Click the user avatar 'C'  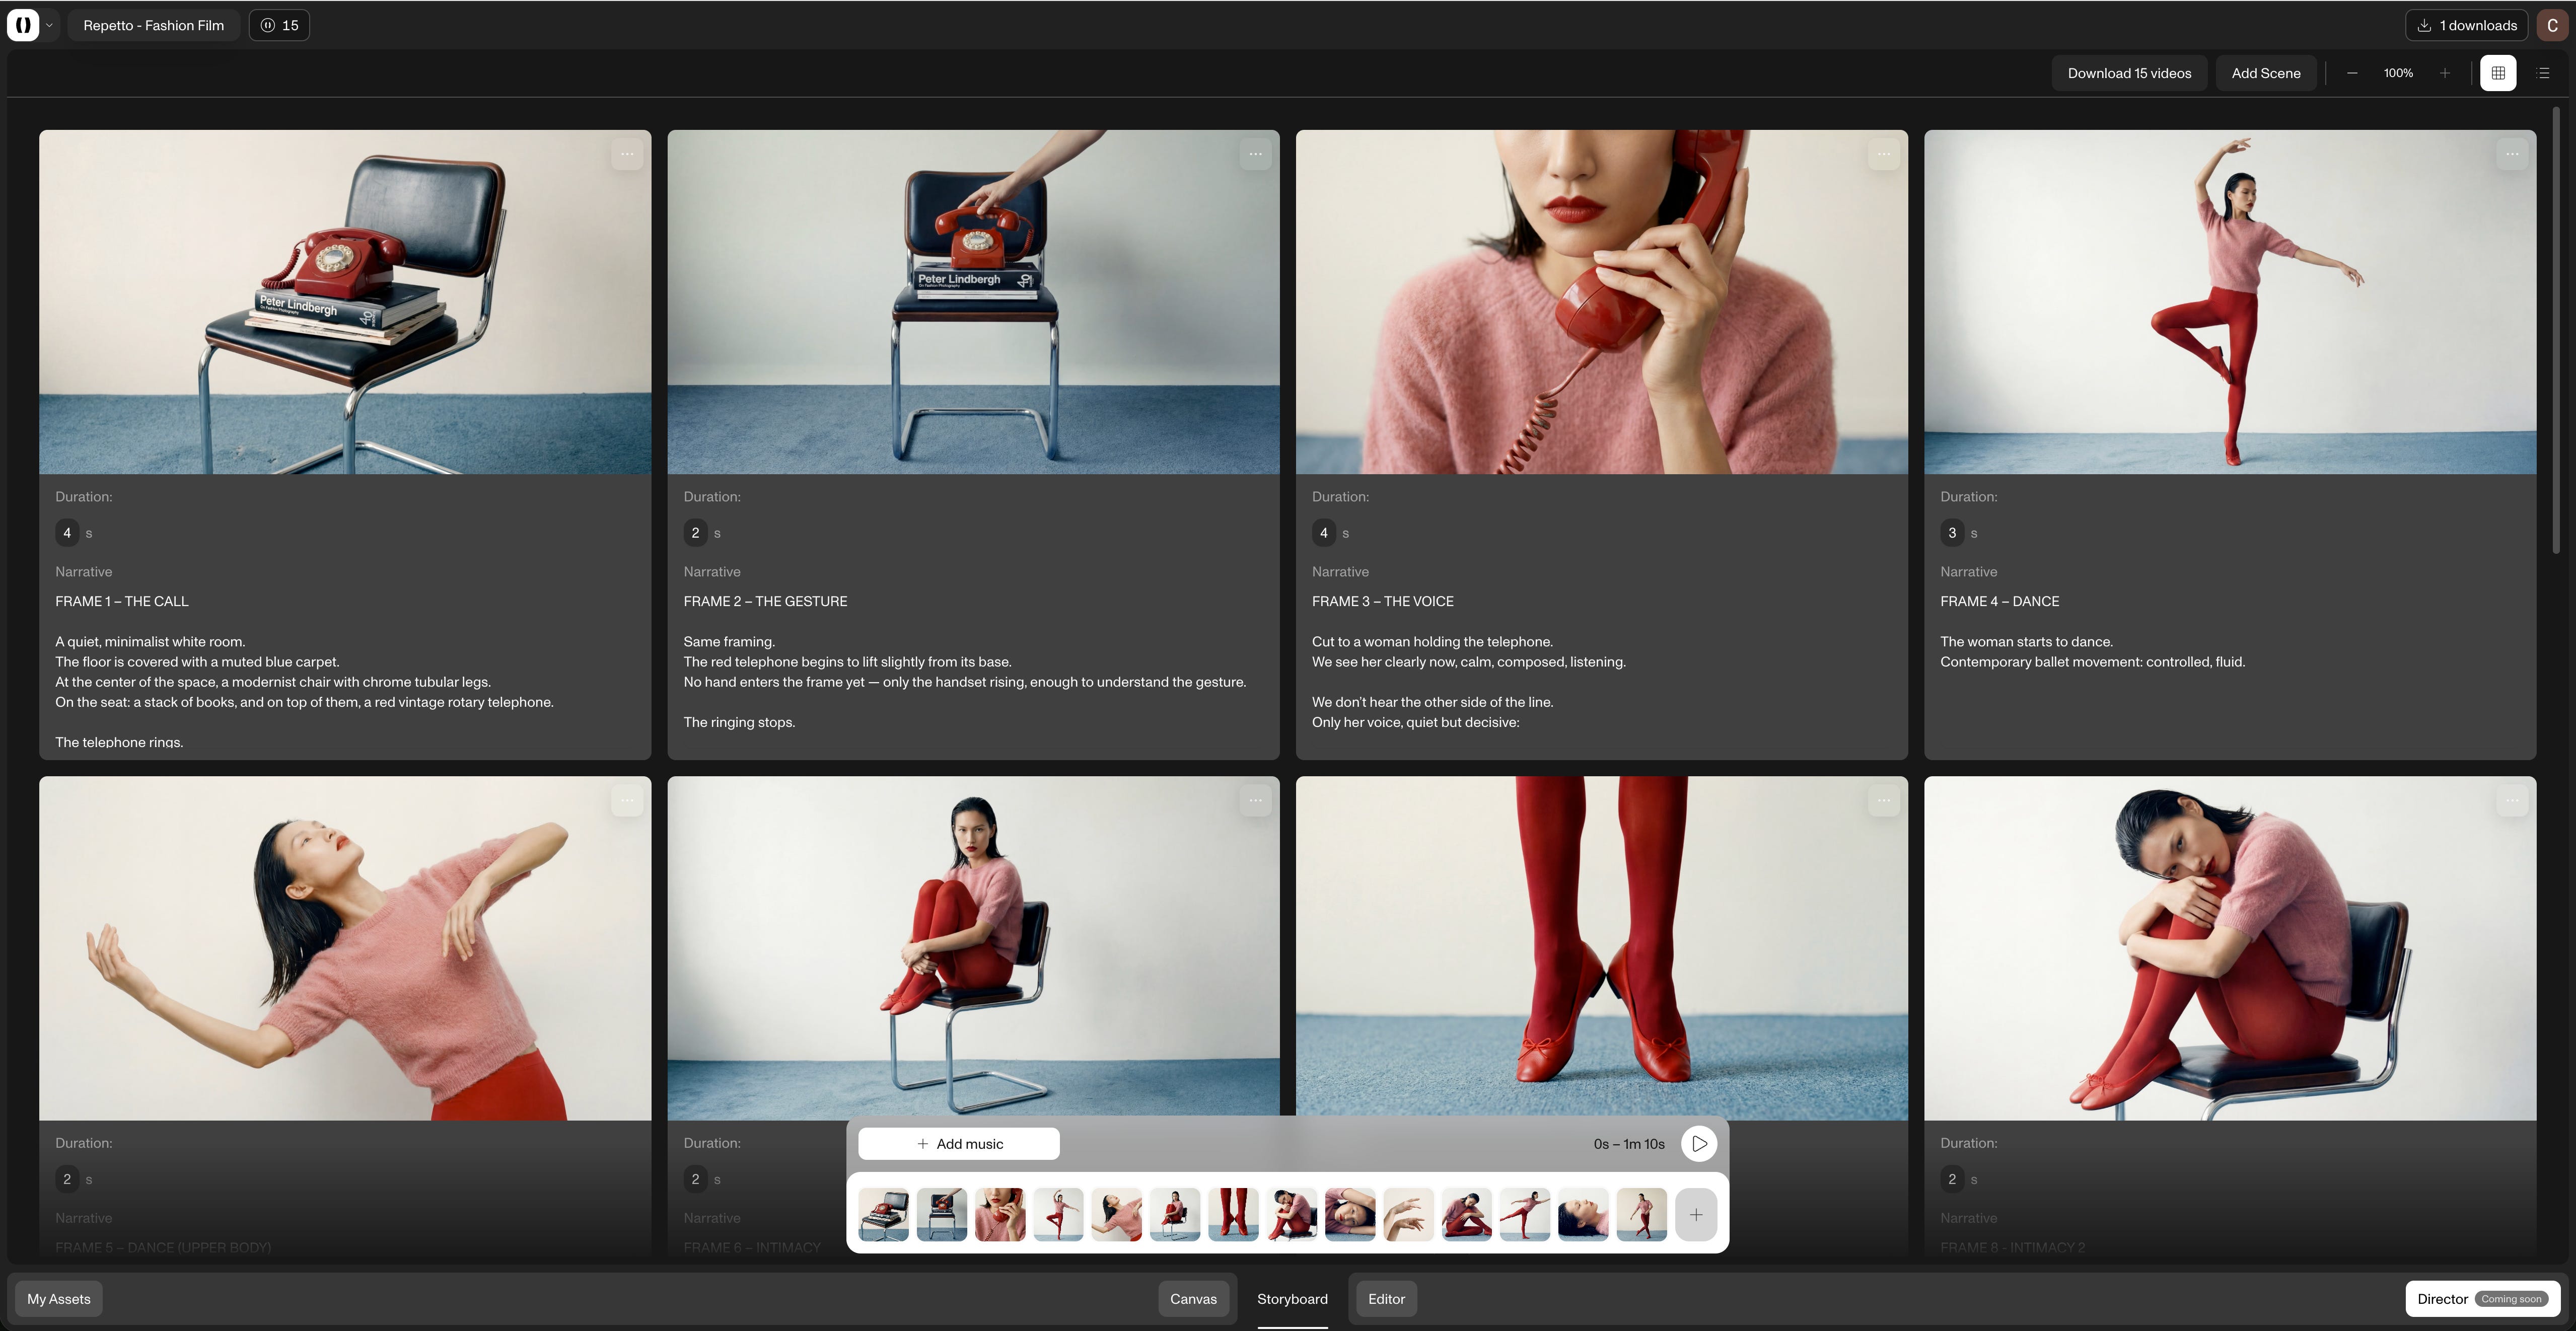2552,26
